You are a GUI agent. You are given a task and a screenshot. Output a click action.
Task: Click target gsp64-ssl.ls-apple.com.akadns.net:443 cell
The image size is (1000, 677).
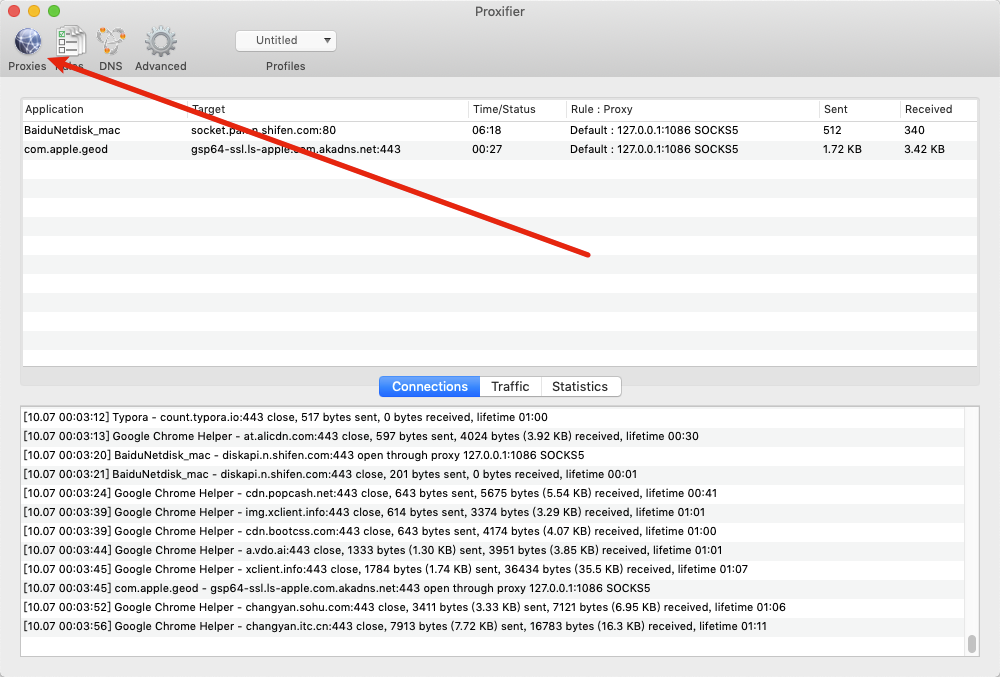click(296, 149)
